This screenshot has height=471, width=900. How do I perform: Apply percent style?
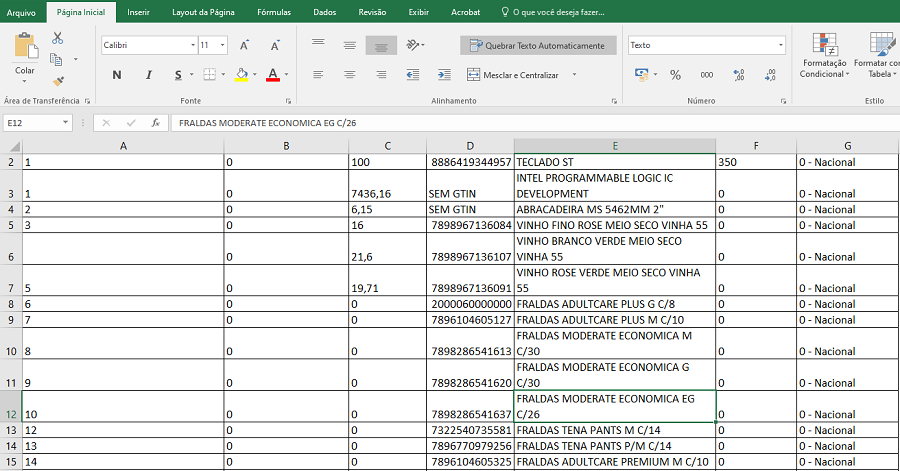pos(675,75)
